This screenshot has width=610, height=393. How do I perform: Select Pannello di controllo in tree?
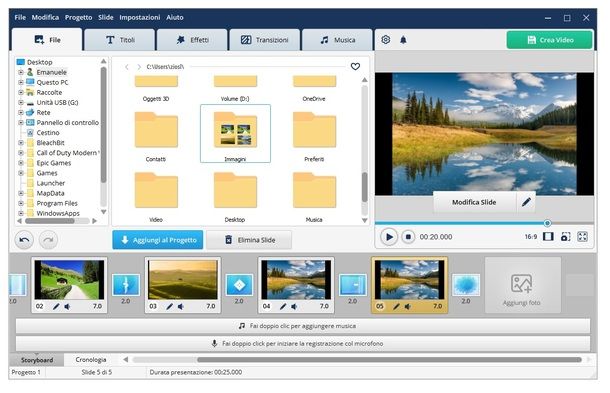click(68, 123)
